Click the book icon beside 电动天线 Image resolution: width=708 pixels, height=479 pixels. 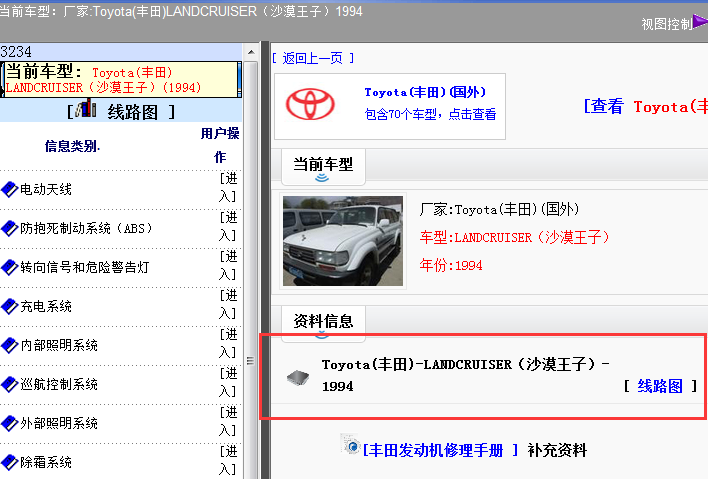coord(9,189)
